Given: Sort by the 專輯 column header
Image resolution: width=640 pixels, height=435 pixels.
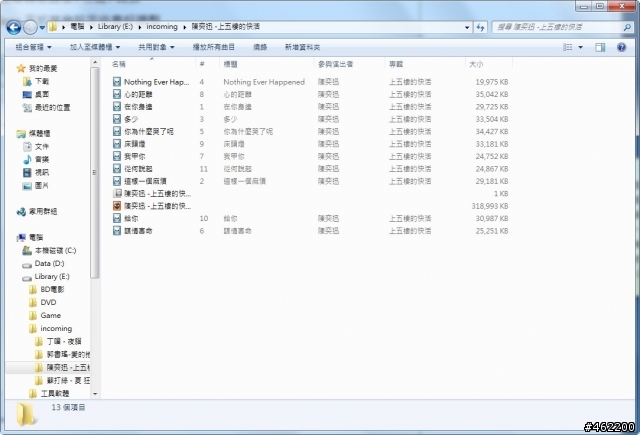Looking at the screenshot, I should point(425,64).
